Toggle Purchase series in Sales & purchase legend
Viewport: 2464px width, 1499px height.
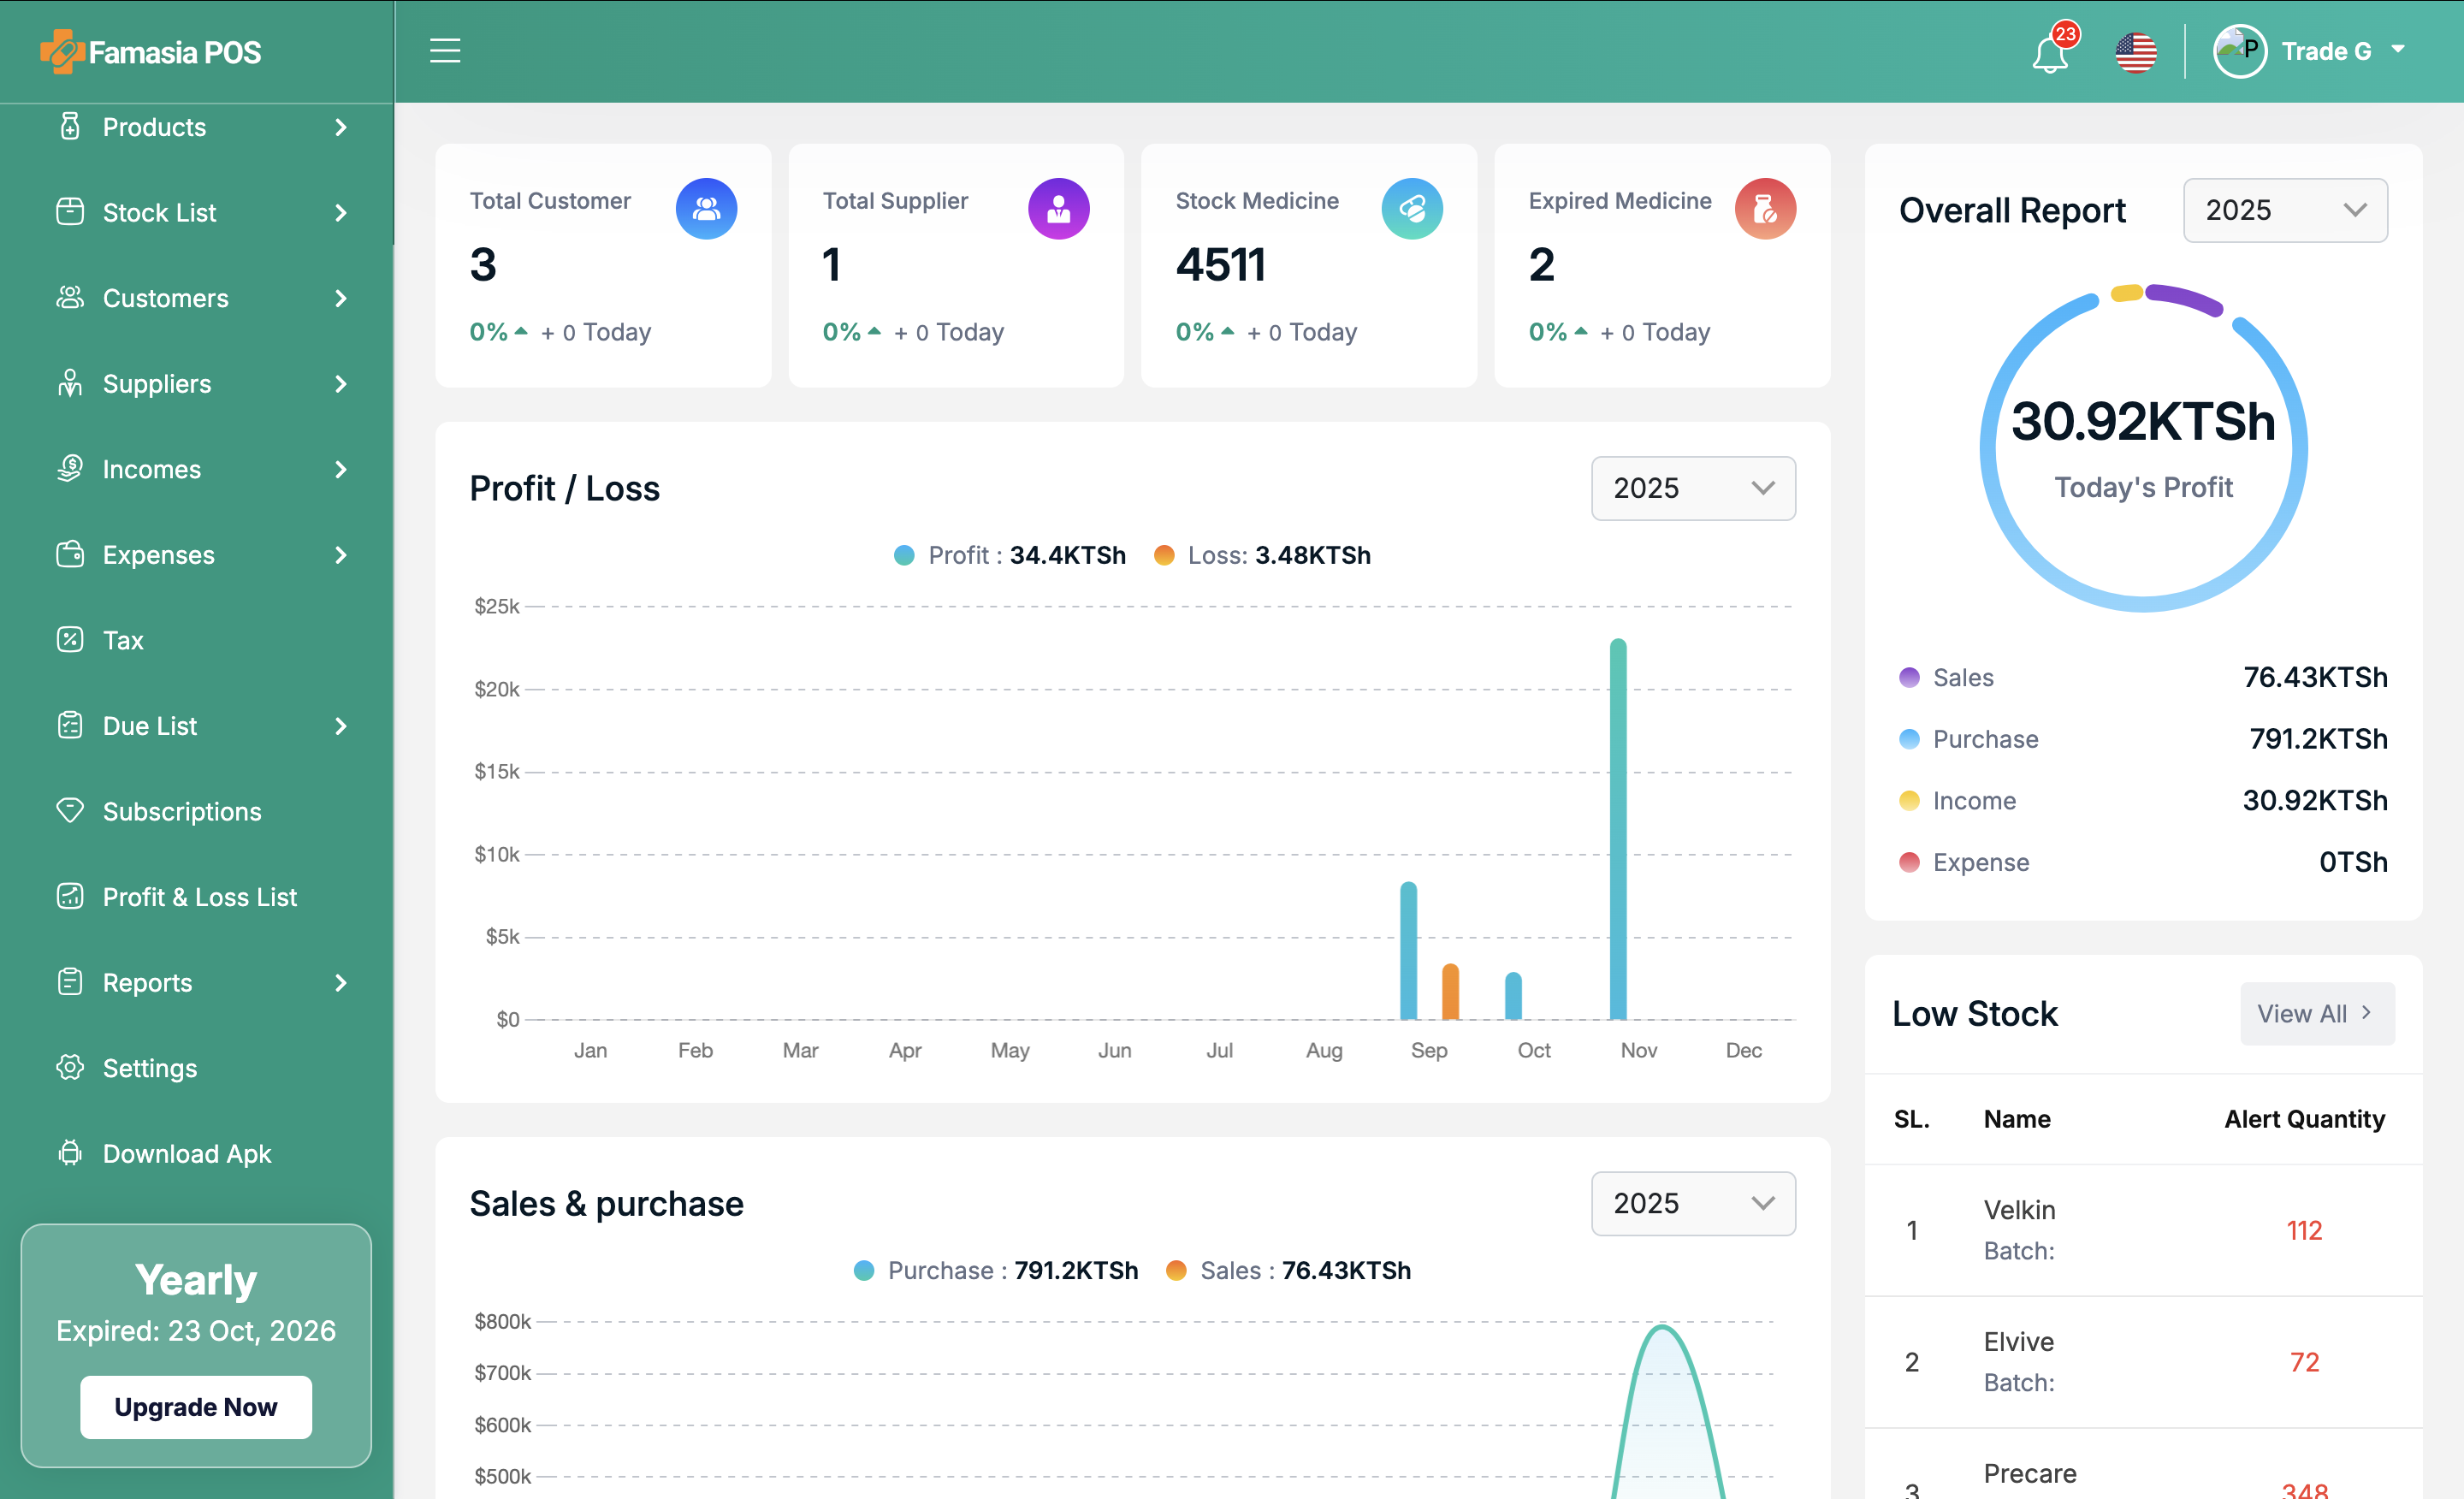pyautogui.click(x=995, y=1270)
